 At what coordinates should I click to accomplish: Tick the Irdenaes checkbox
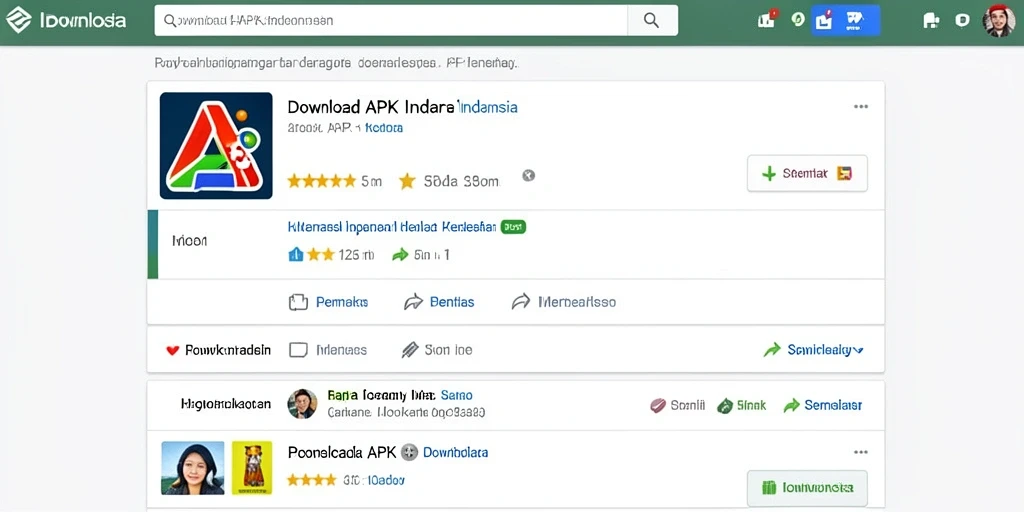click(x=298, y=350)
